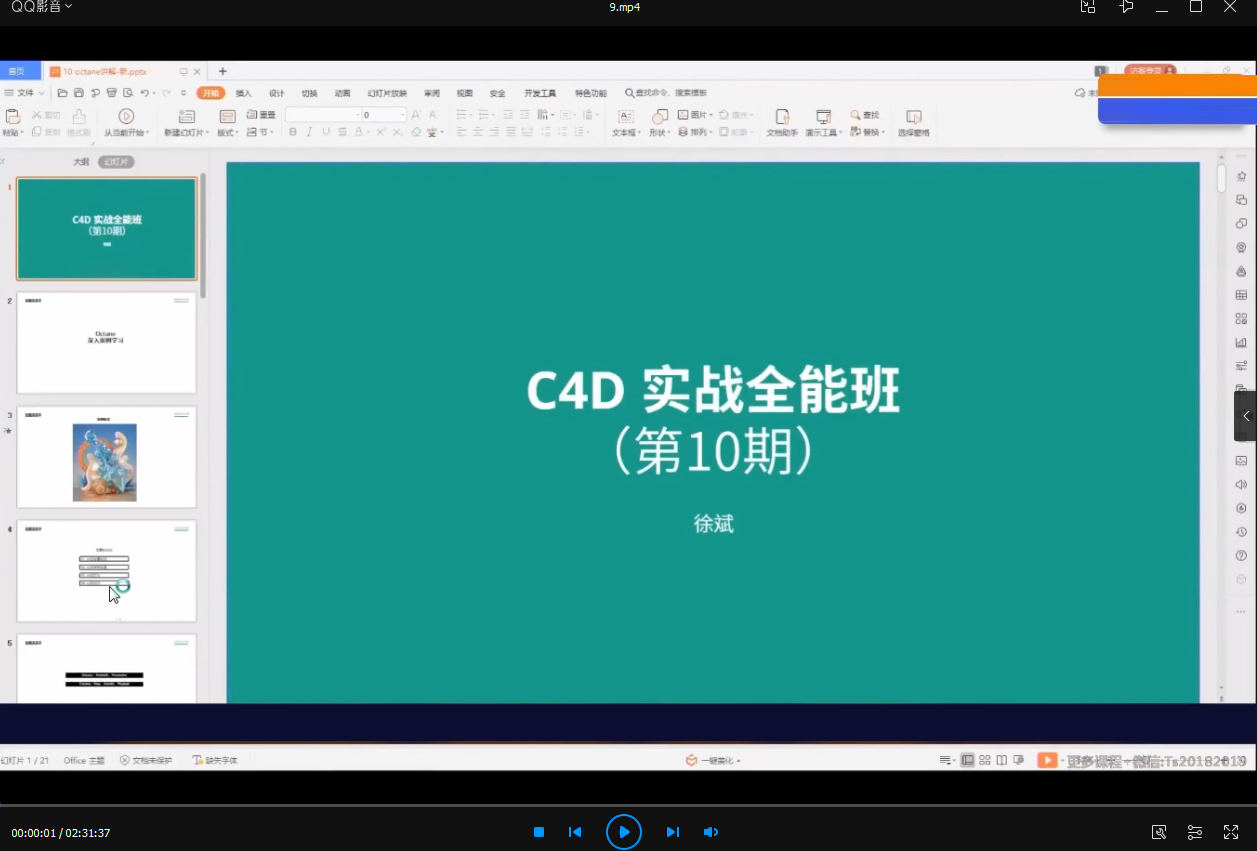The image size is (1257, 851).
Task: Pin the player window on top
Action: [x=1127, y=7]
